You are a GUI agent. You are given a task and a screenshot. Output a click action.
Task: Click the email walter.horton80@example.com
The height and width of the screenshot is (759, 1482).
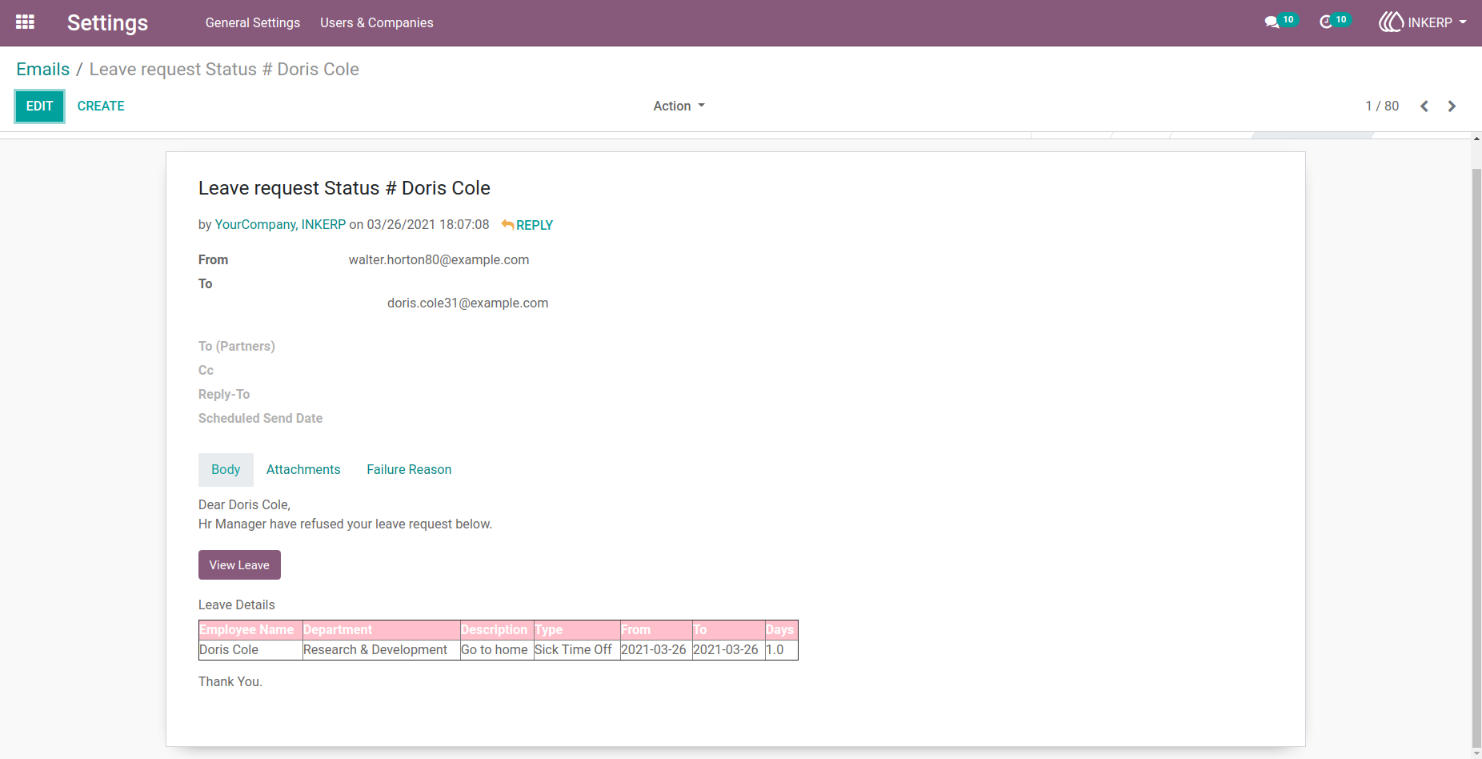tap(439, 260)
